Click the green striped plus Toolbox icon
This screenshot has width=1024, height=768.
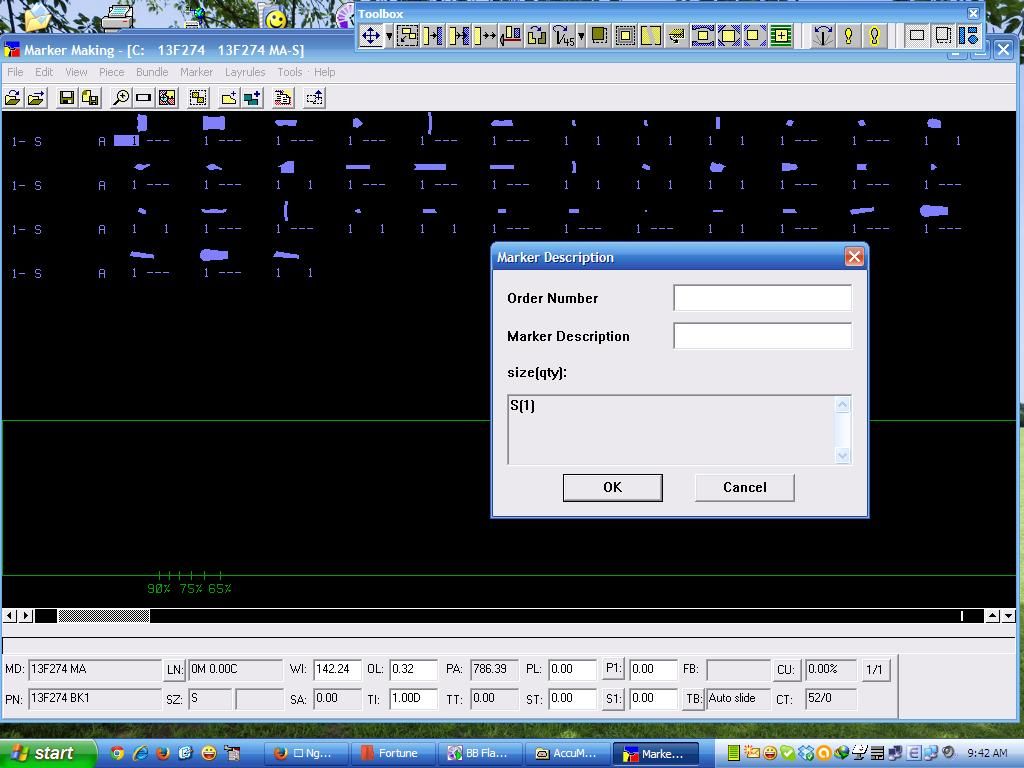pyautogui.click(x=780, y=35)
